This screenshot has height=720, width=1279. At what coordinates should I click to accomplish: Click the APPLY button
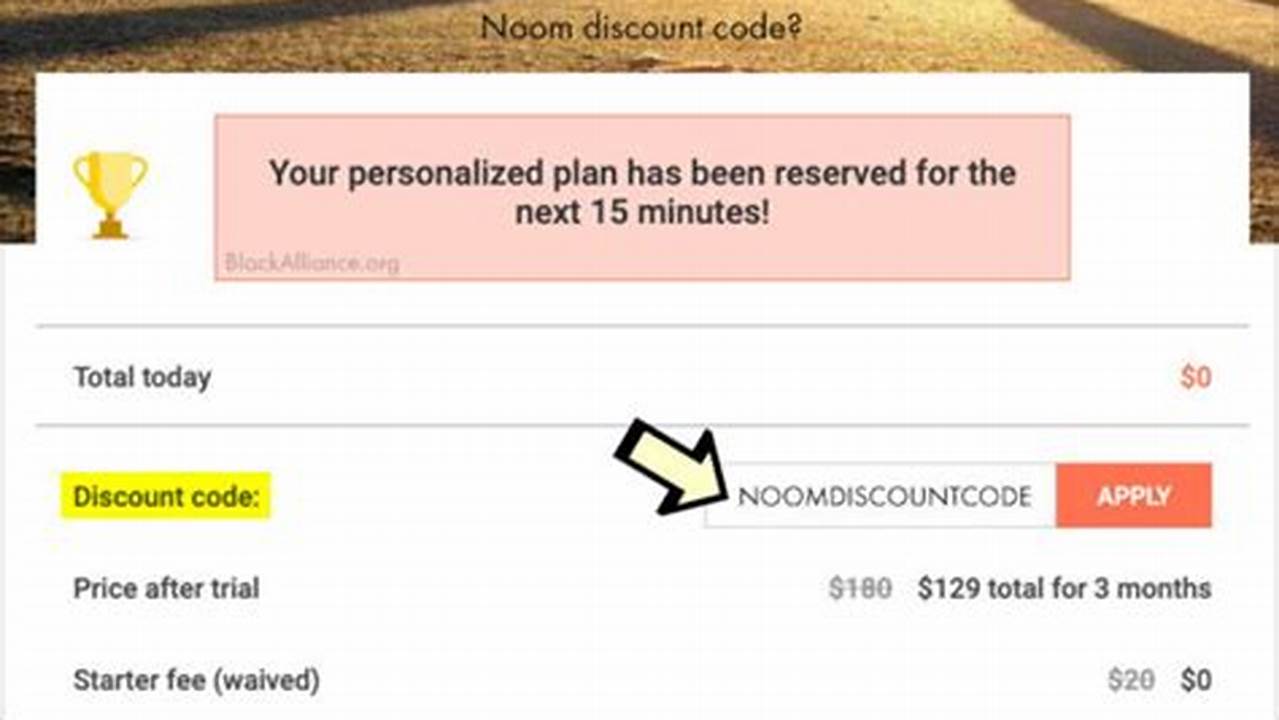click(x=1133, y=495)
